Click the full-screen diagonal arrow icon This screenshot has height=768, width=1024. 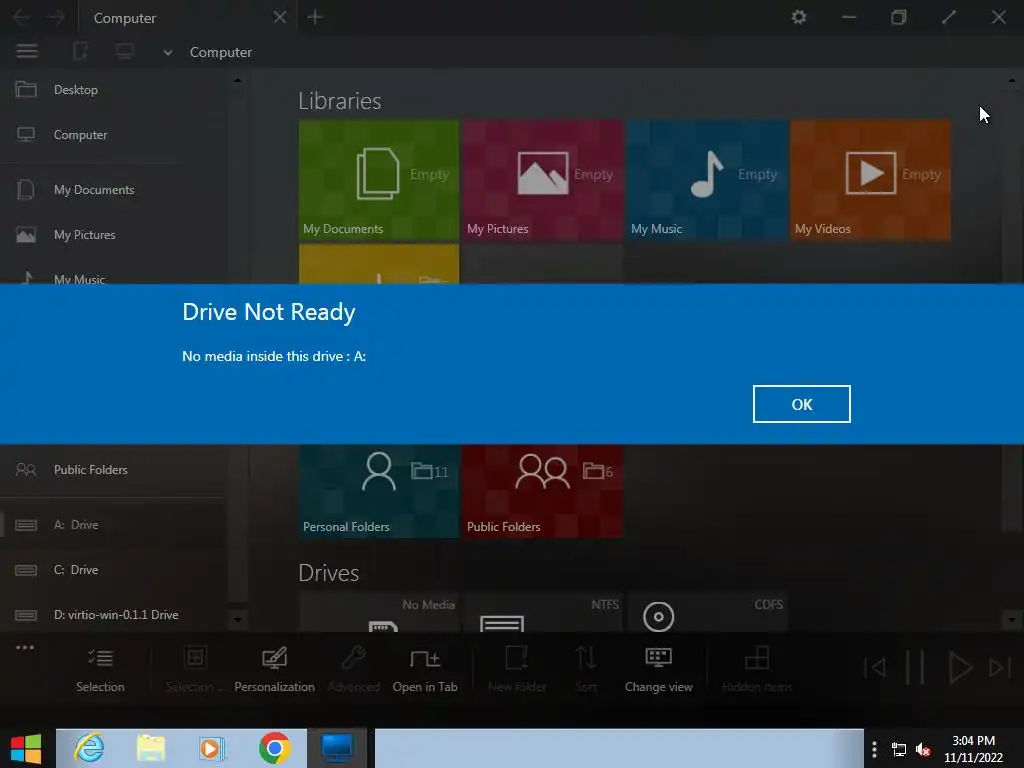pos(949,17)
